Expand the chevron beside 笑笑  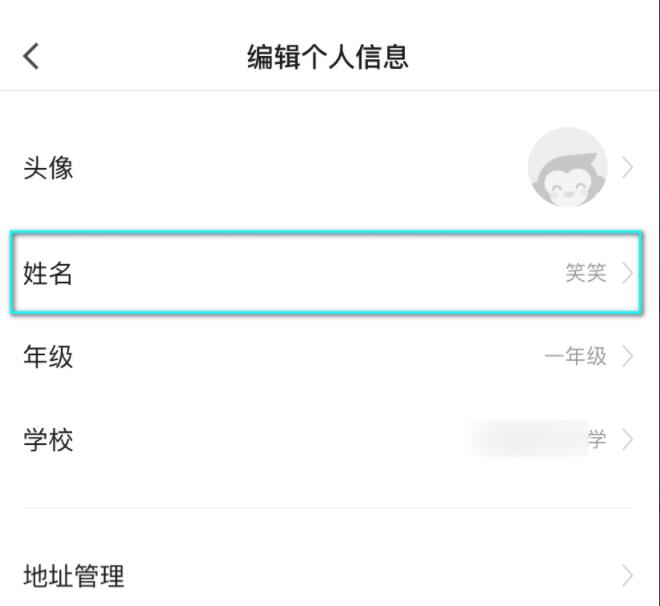point(628,273)
